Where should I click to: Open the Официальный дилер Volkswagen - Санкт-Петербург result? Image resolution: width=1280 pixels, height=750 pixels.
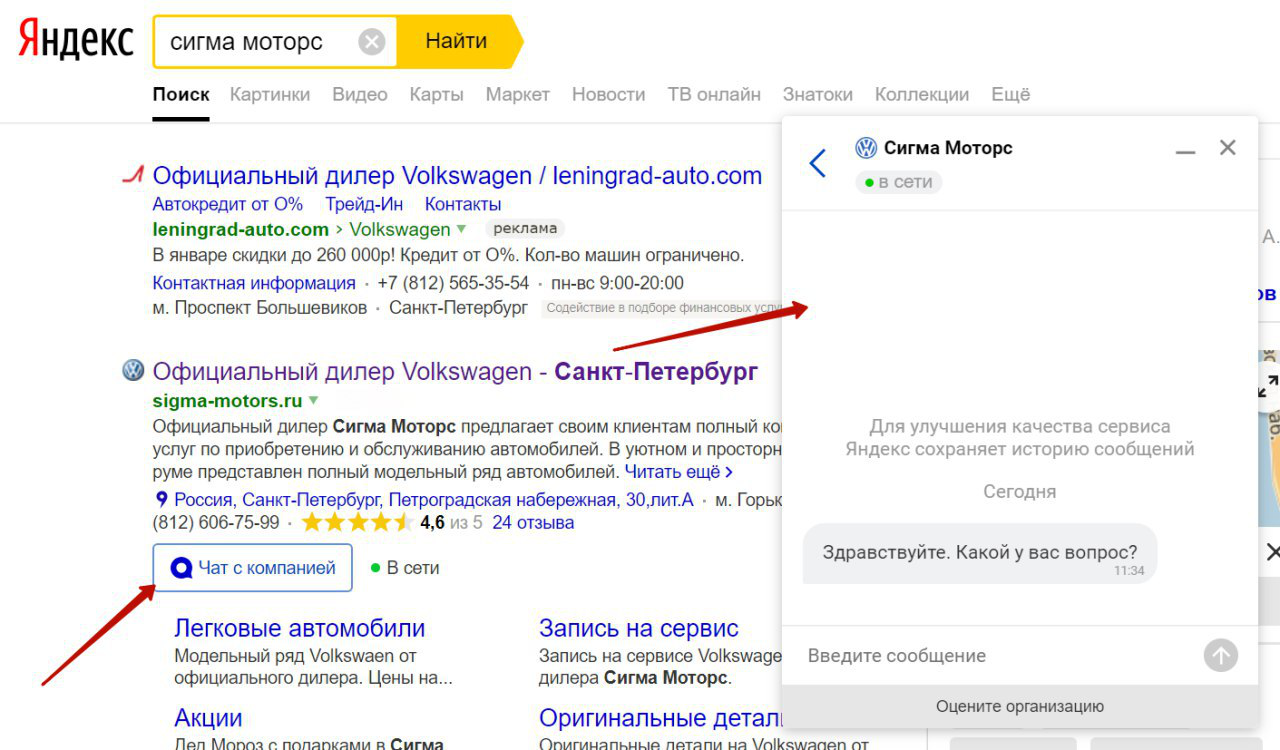coord(455,372)
